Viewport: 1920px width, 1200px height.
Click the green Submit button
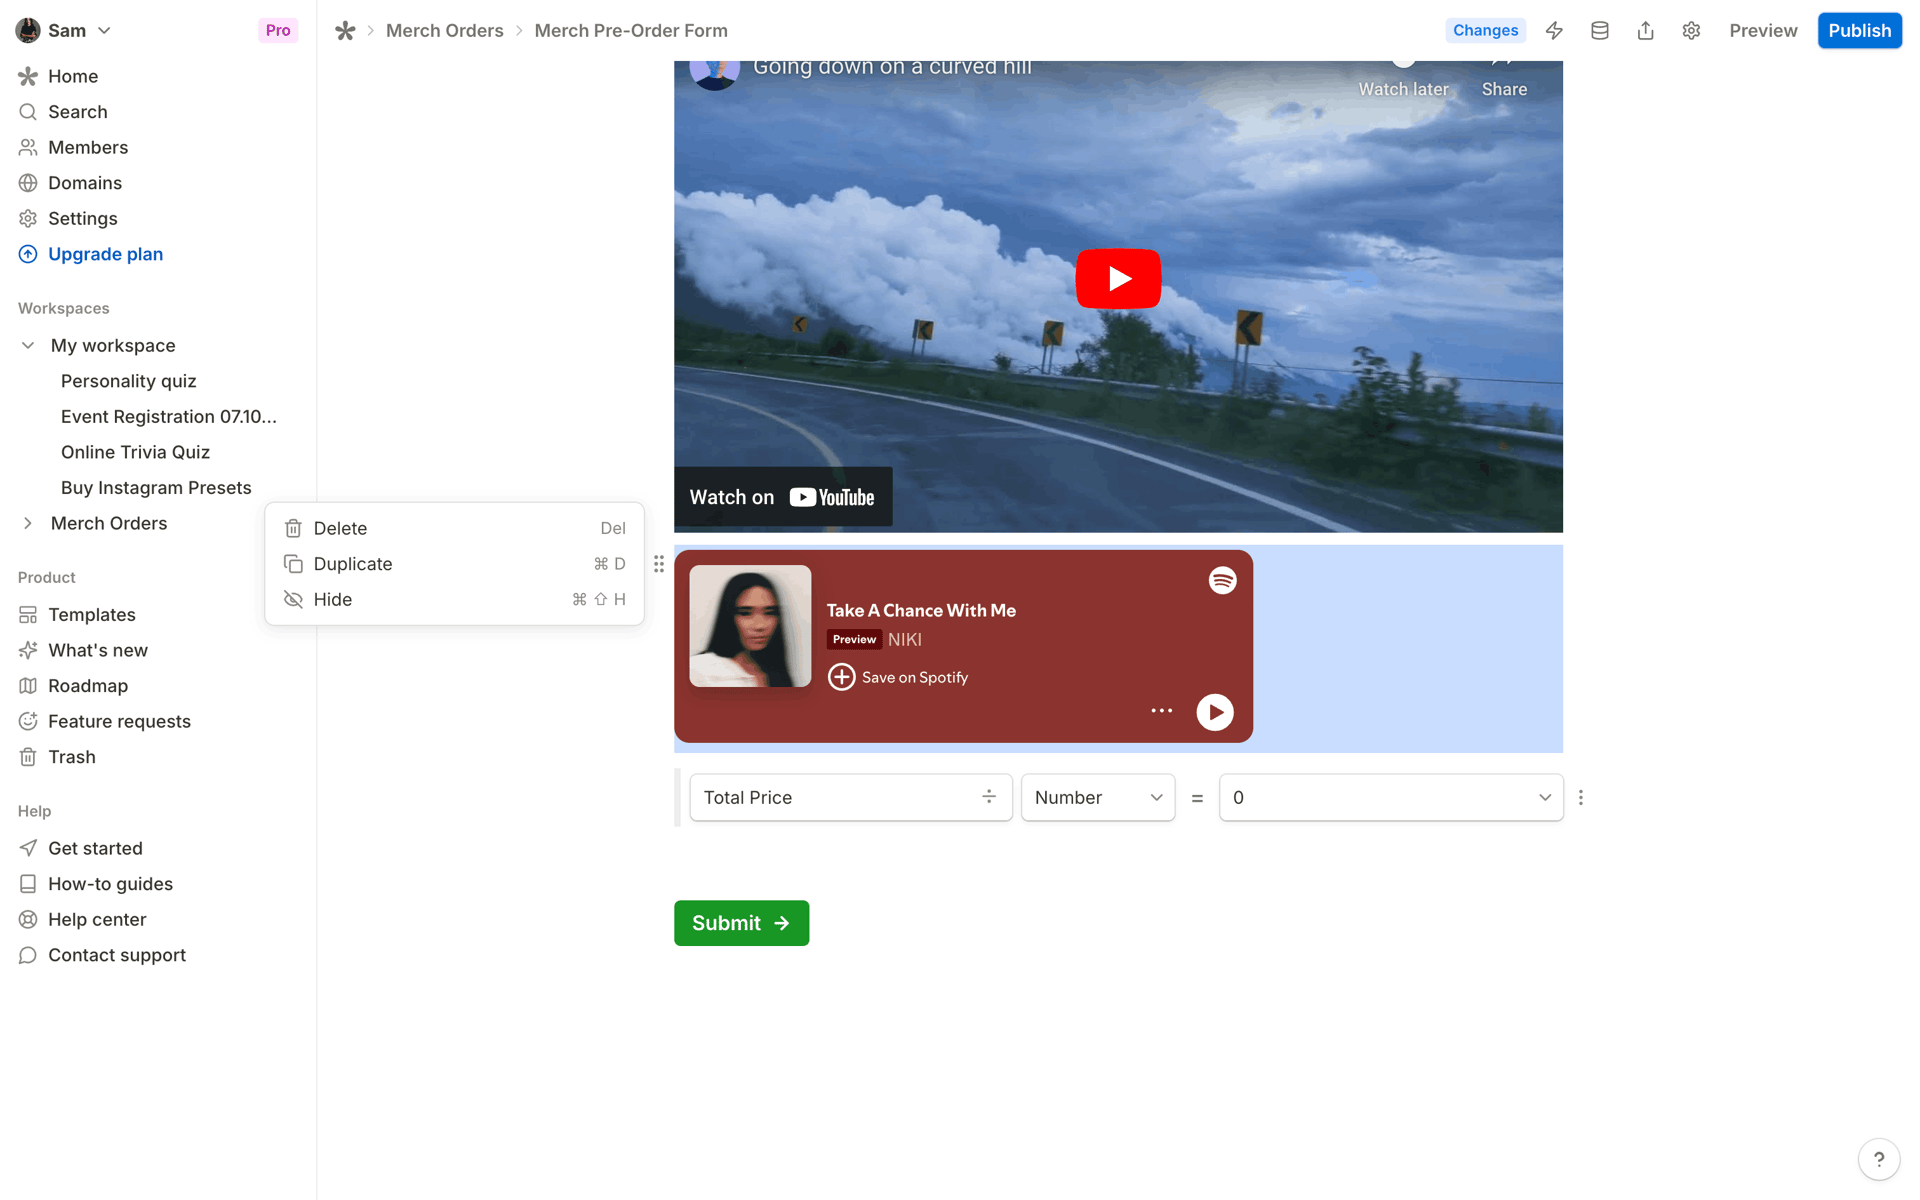(741, 923)
